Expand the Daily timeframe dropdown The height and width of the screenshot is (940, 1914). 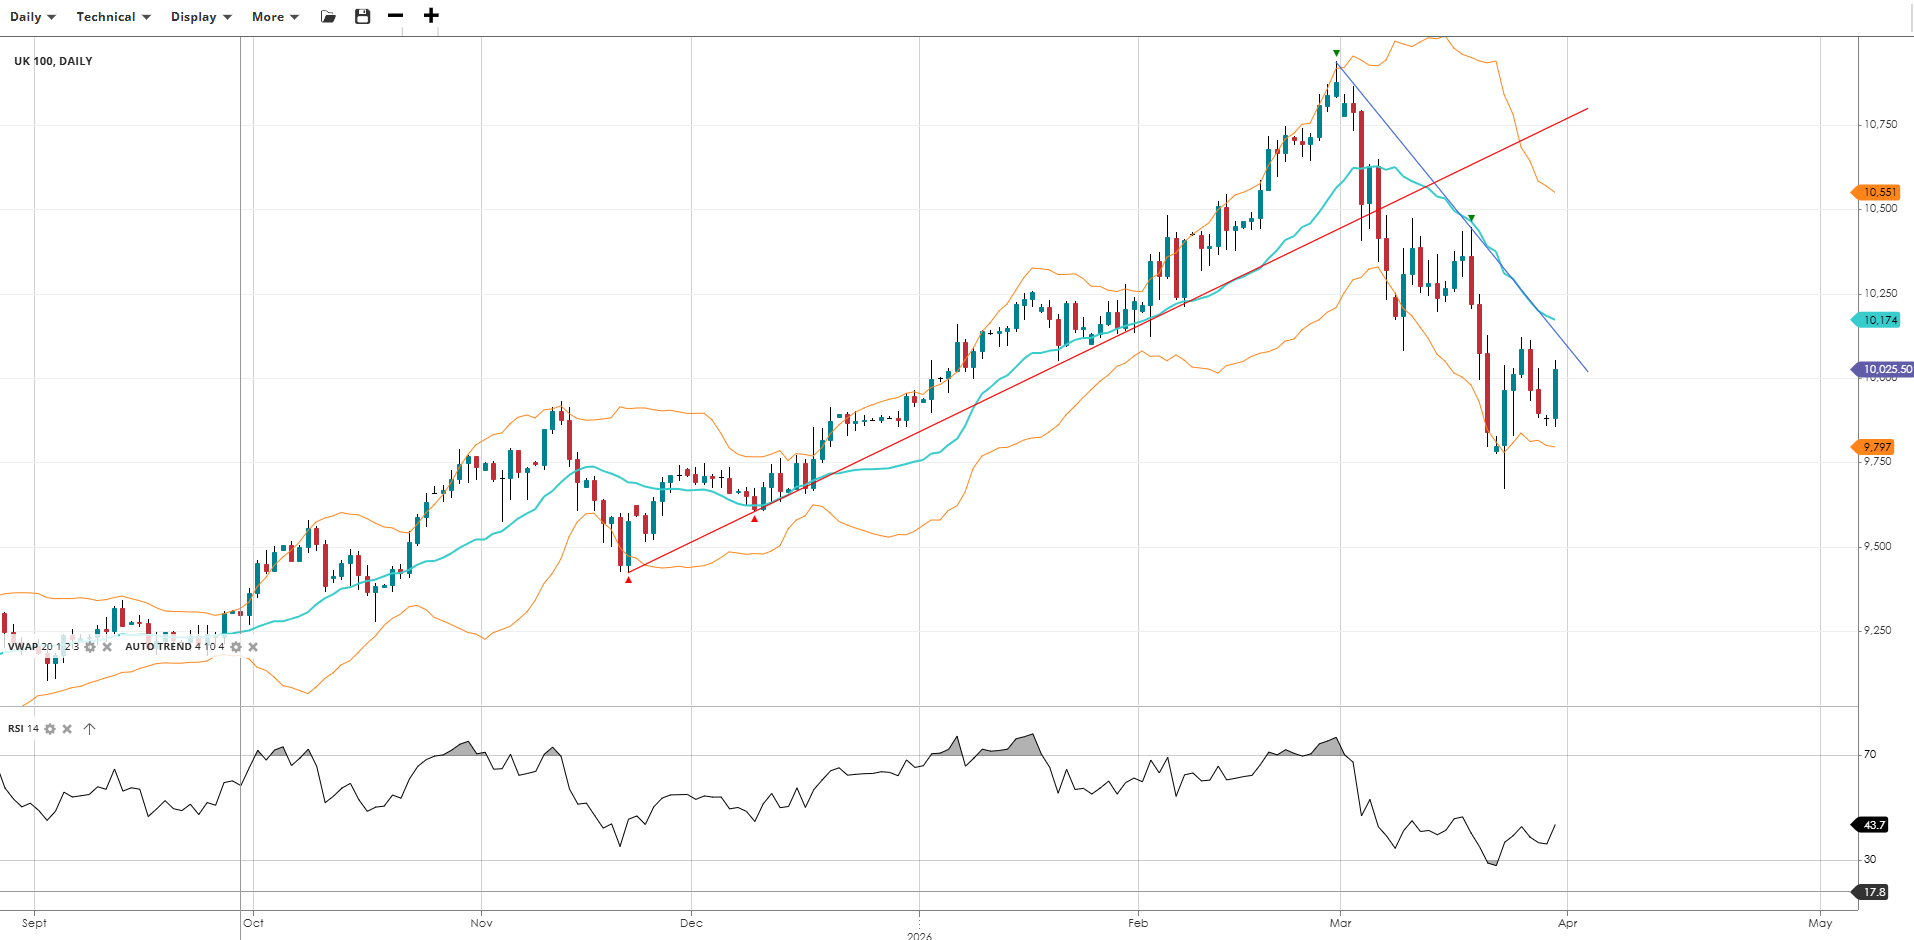point(33,17)
